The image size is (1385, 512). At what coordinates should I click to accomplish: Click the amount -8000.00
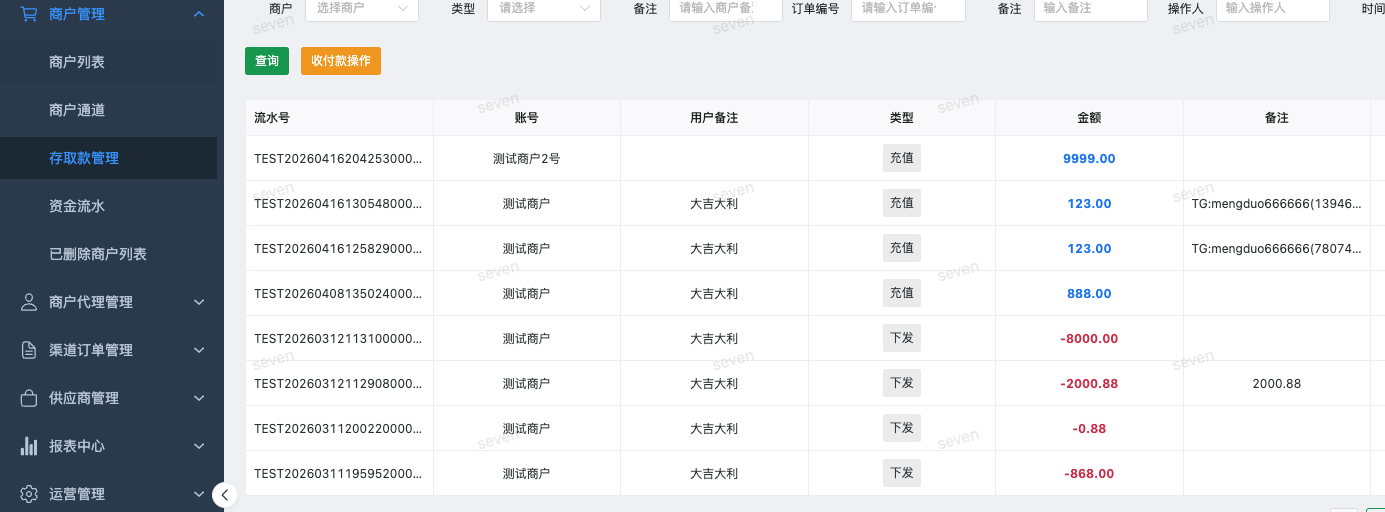pyautogui.click(x=1089, y=339)
